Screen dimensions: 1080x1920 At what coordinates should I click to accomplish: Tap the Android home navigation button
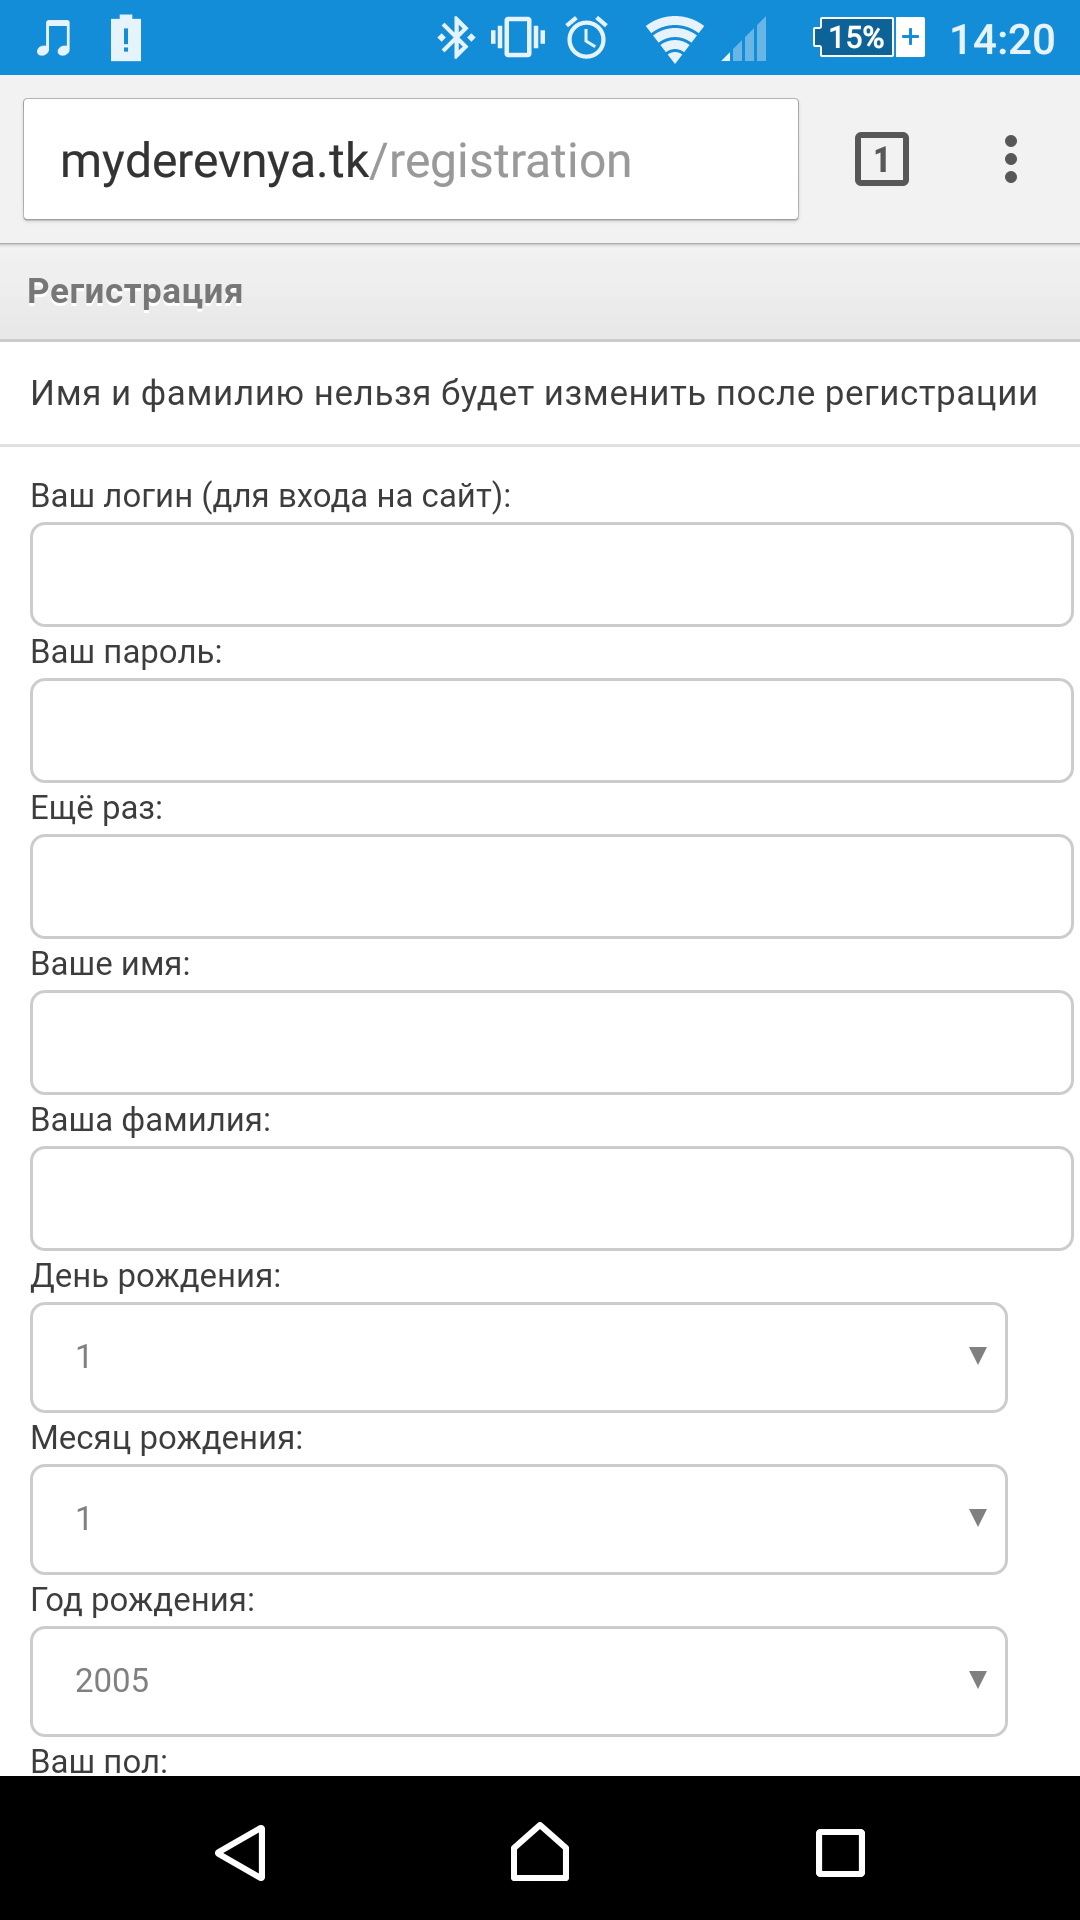[540, 1853]
